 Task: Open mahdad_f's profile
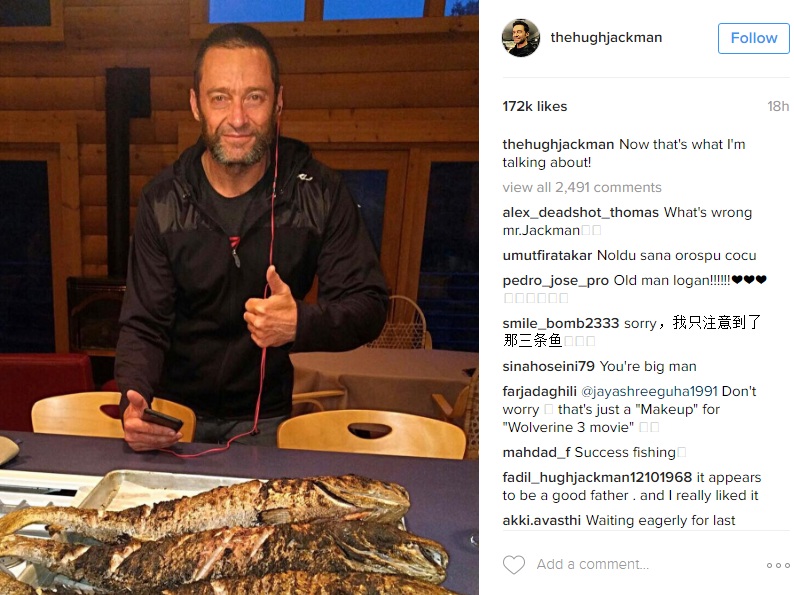tap(536, 452)
